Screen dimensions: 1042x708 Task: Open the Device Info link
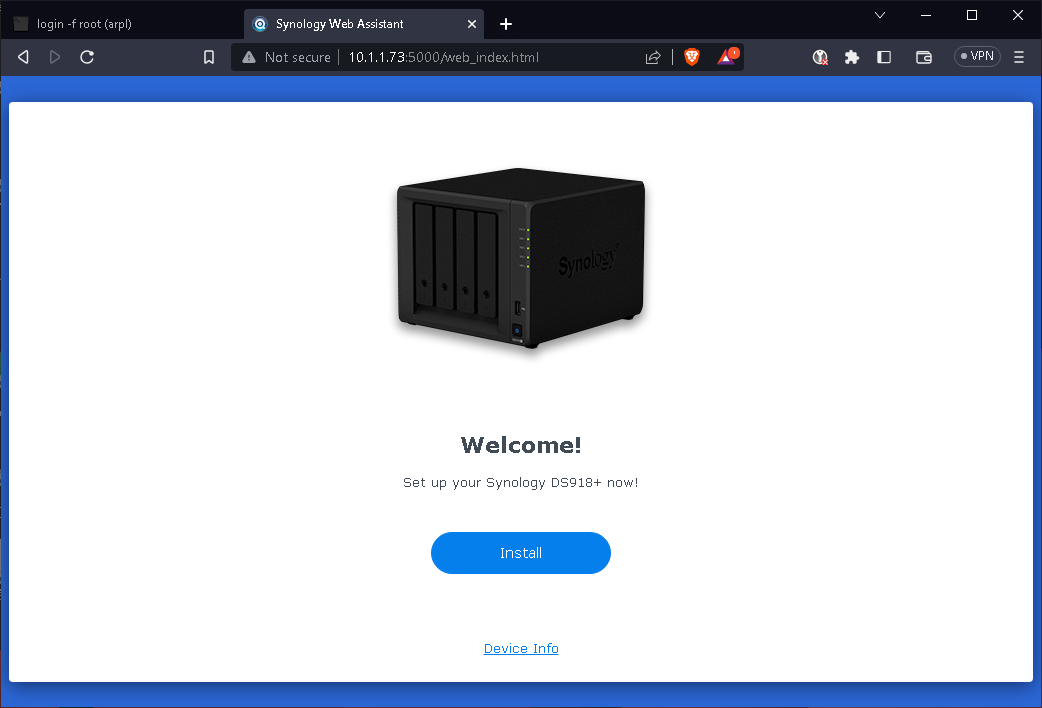(521, 648)
